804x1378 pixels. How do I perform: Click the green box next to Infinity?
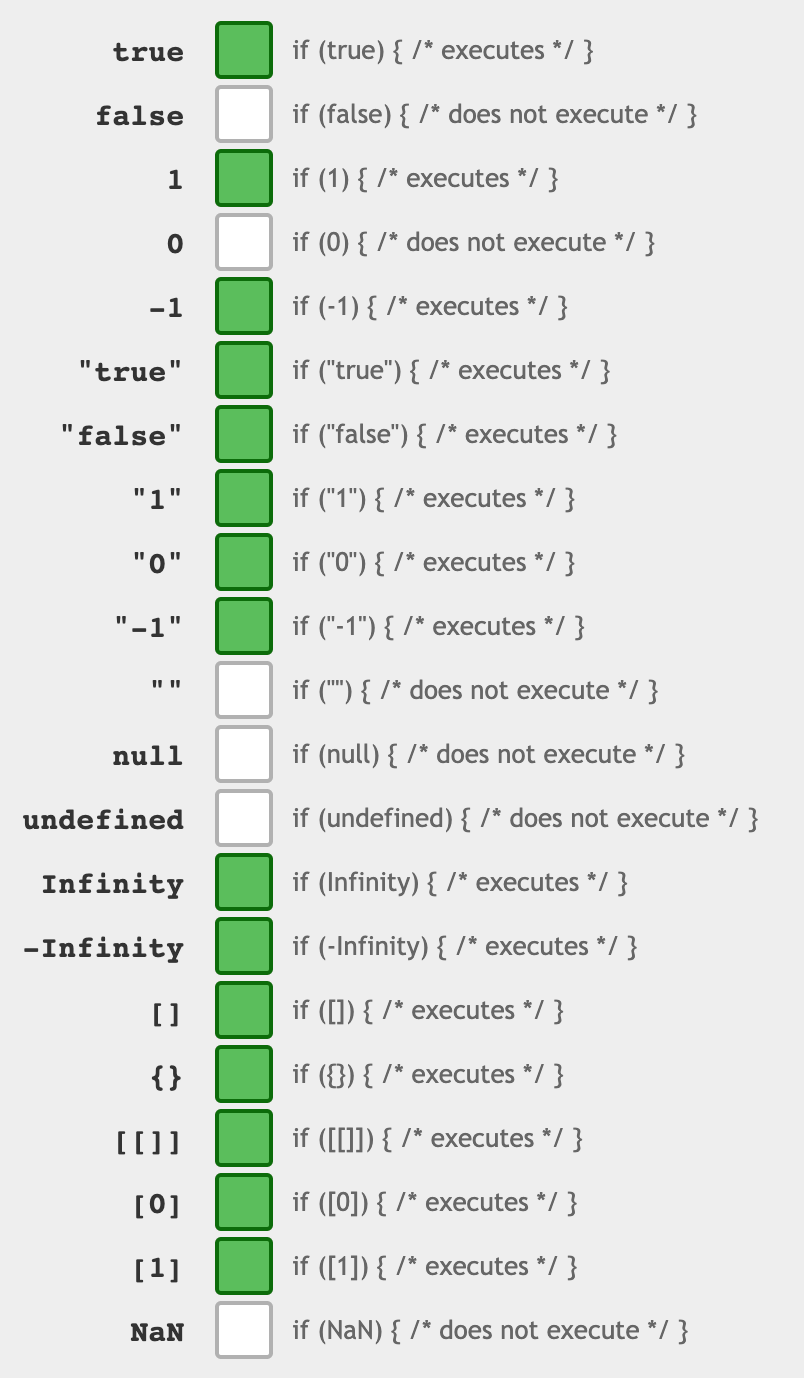click(243, 882)
